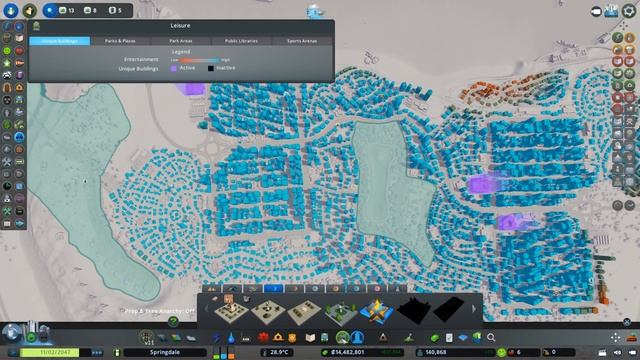640x360 pixels.
Task: Switch to Park Areas tab
Action: tap(181, 41)
